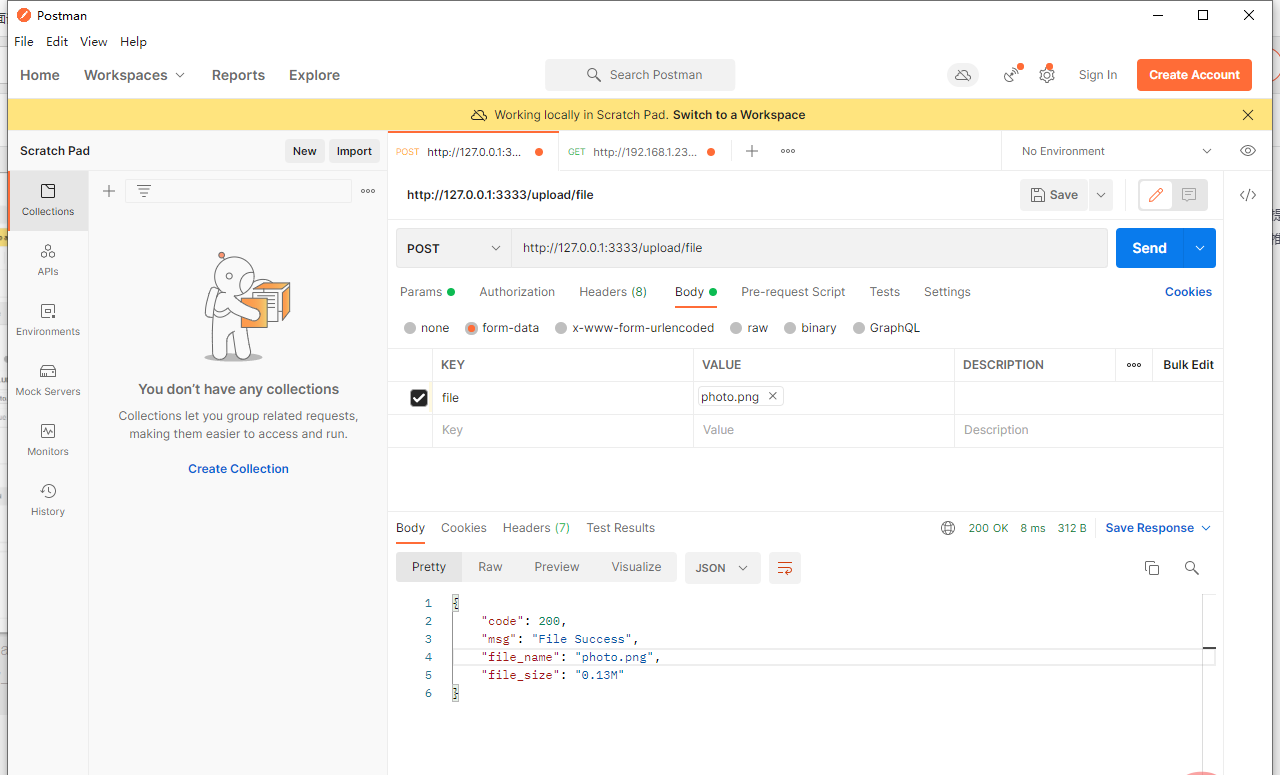Open the File menu

pyautogui.click(x=24, y=42)
